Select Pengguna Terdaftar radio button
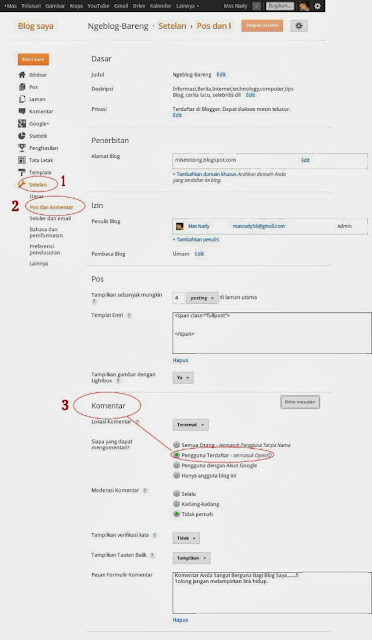Screen dimensions: 372x640 (x=176, y=455)
